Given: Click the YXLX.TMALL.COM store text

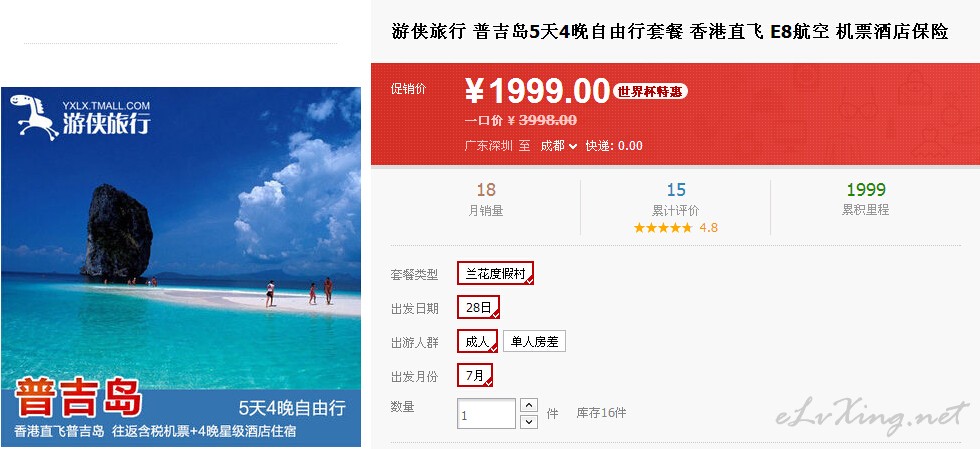Looking at the screenshot, I should coord(107,106).
